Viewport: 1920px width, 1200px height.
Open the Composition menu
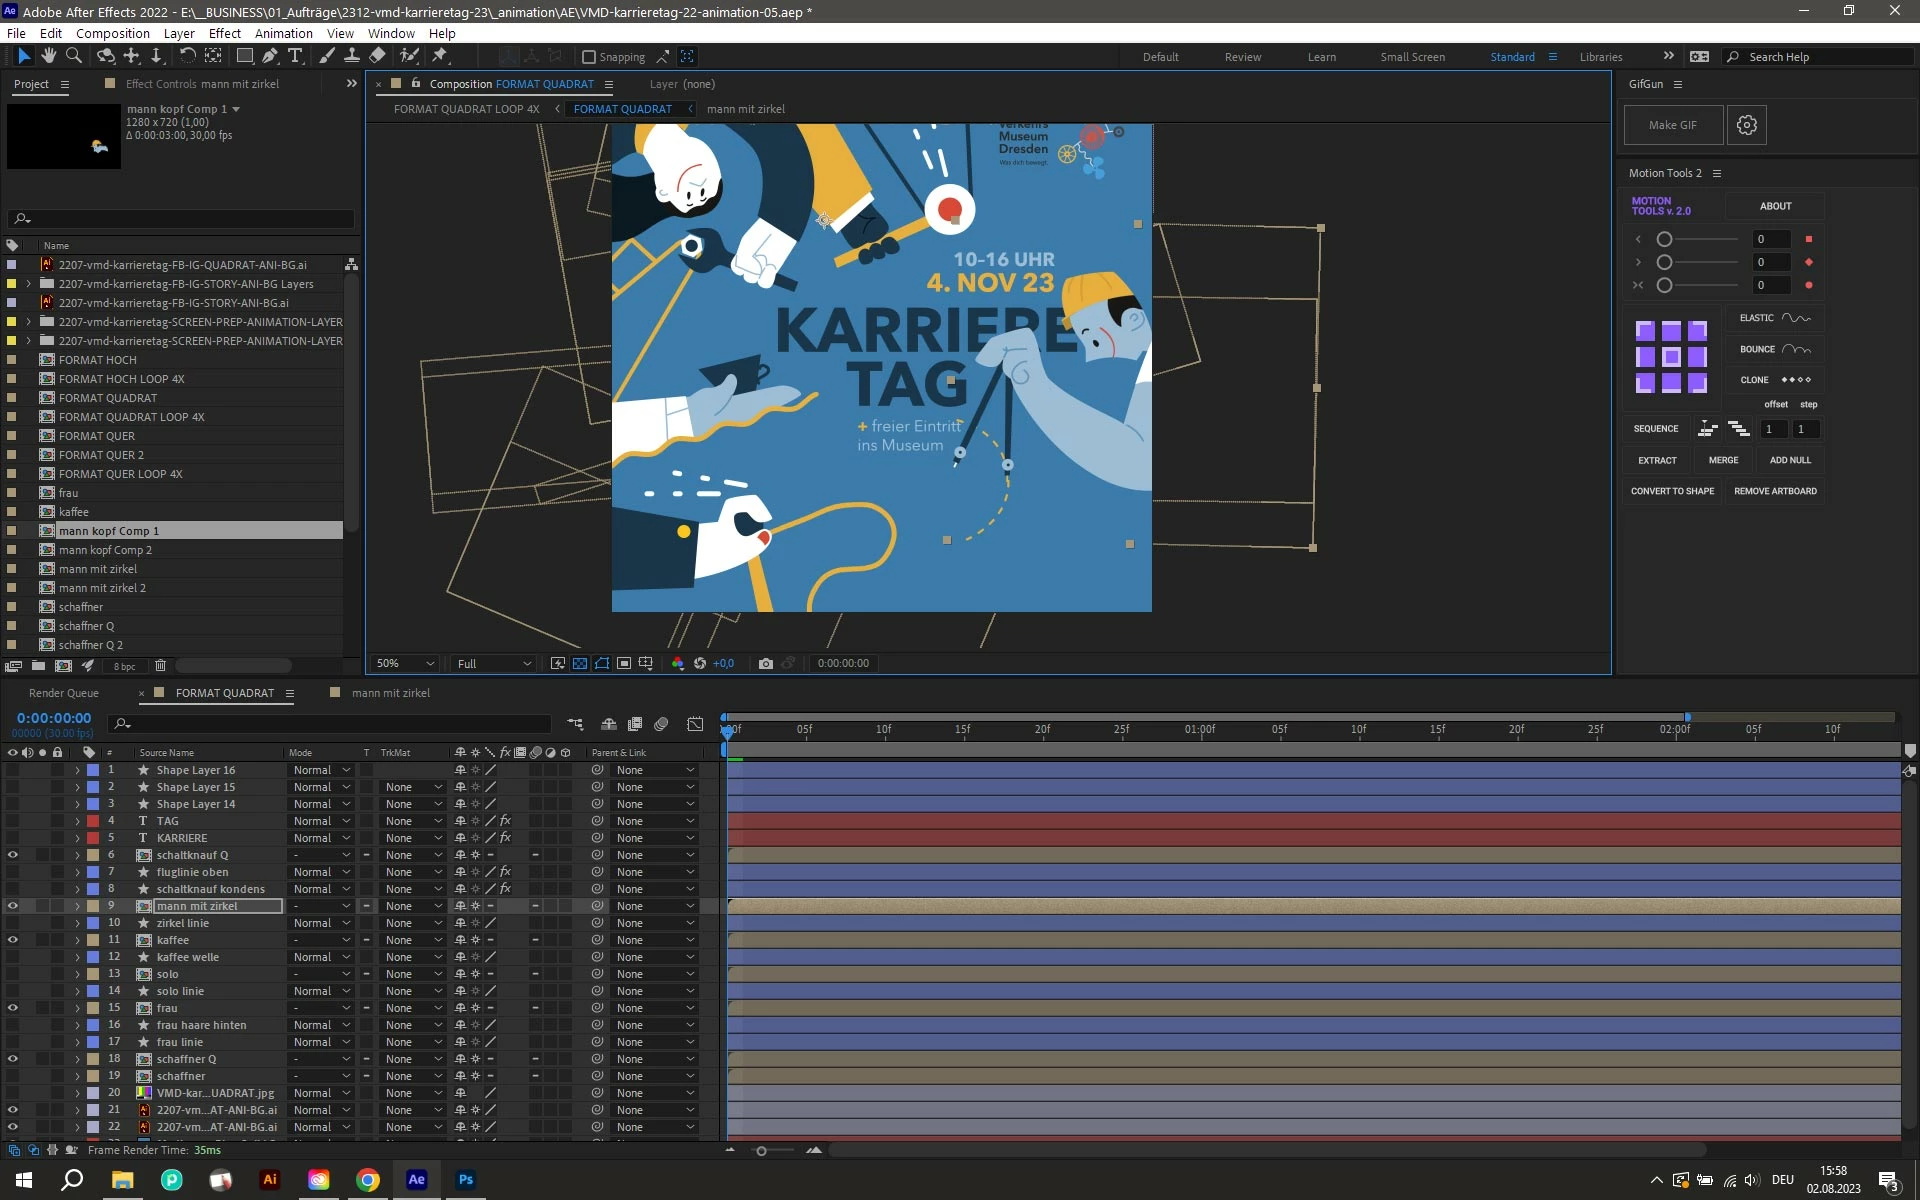[x=112, y=33]
